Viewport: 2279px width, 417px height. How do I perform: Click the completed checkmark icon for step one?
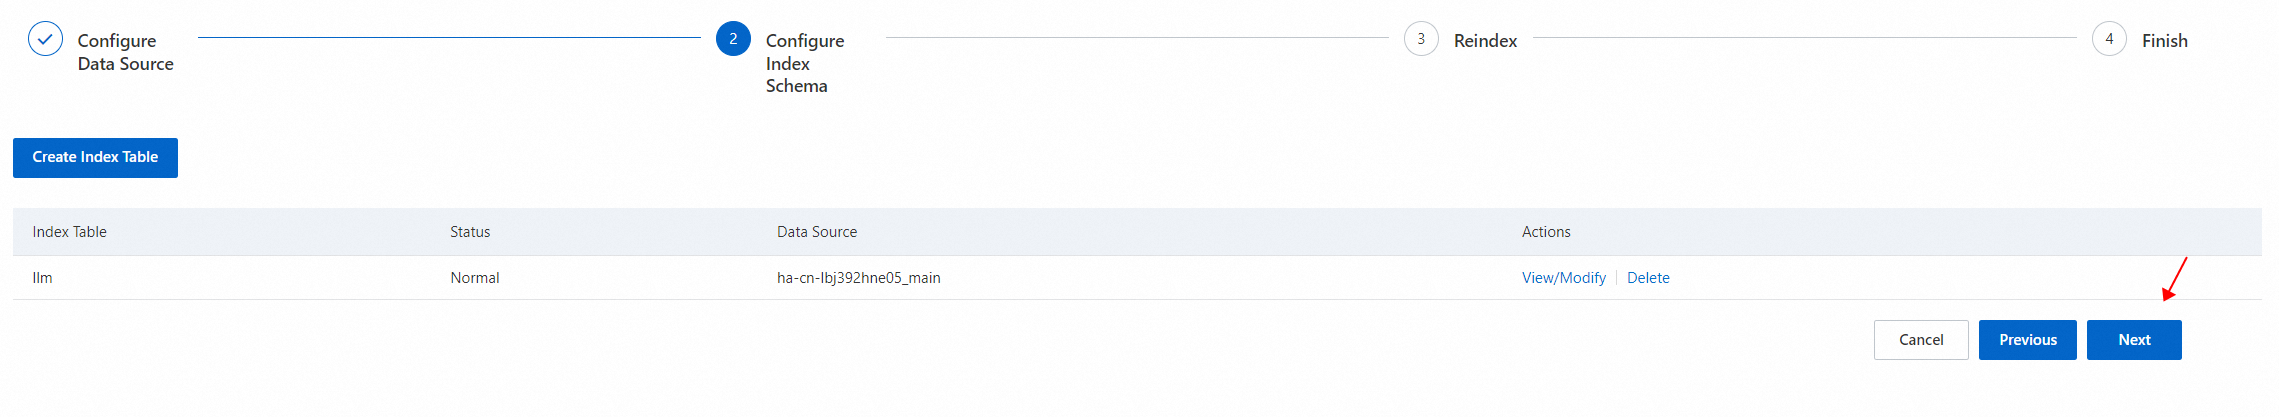coord(45,39)
